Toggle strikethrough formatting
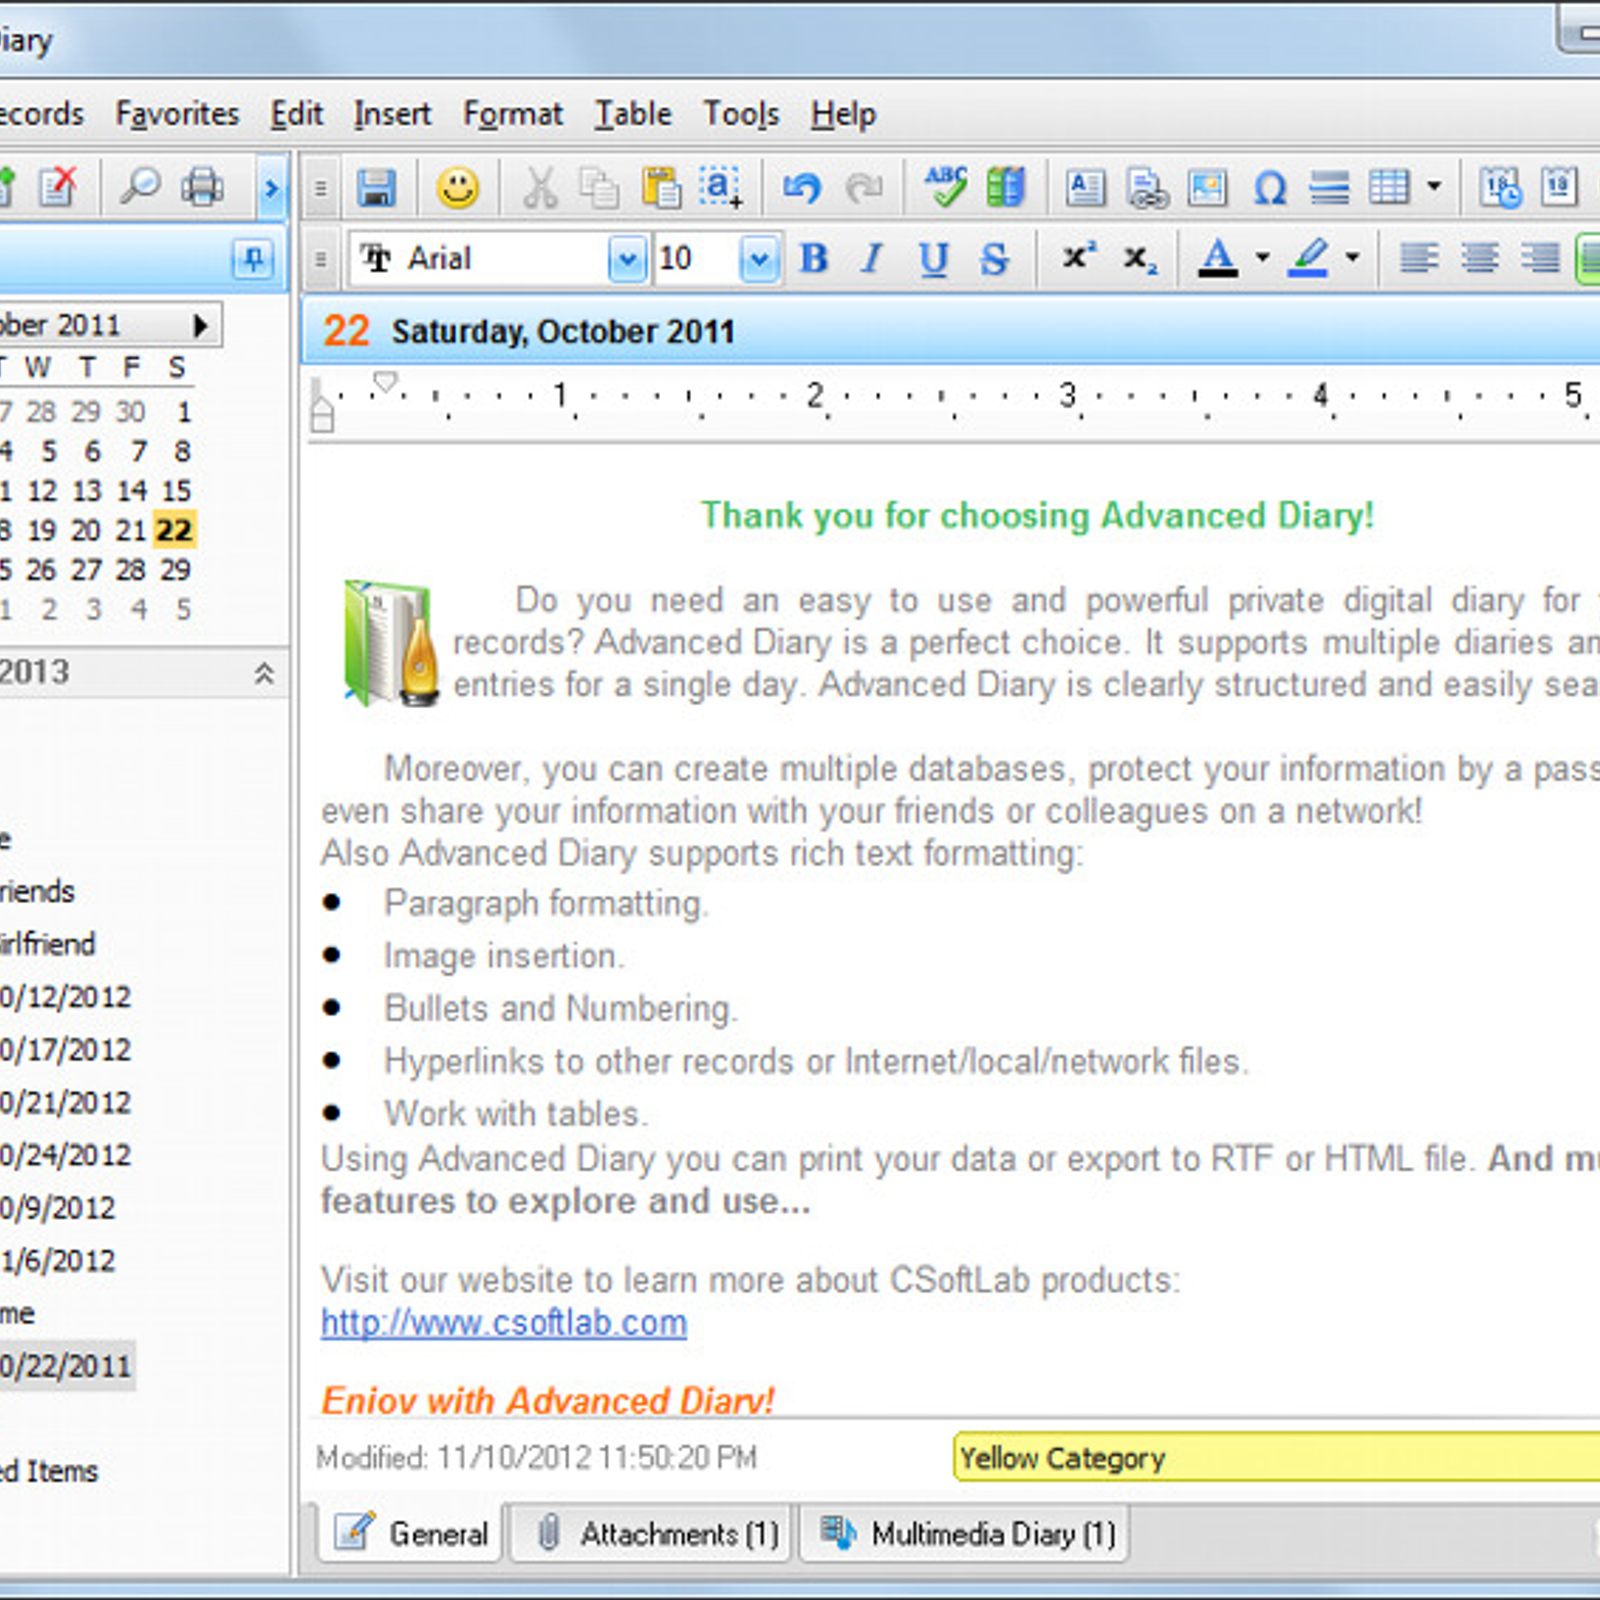Viewport: 1600px width, 1600px height. point(994,258)
